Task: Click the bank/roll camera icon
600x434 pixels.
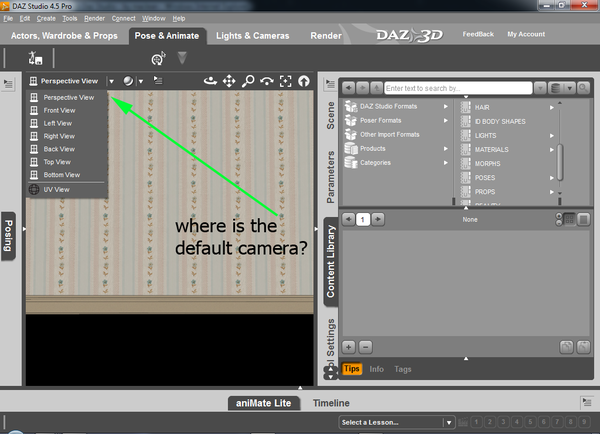Action: pyautogui.click(x=267, y=81)
